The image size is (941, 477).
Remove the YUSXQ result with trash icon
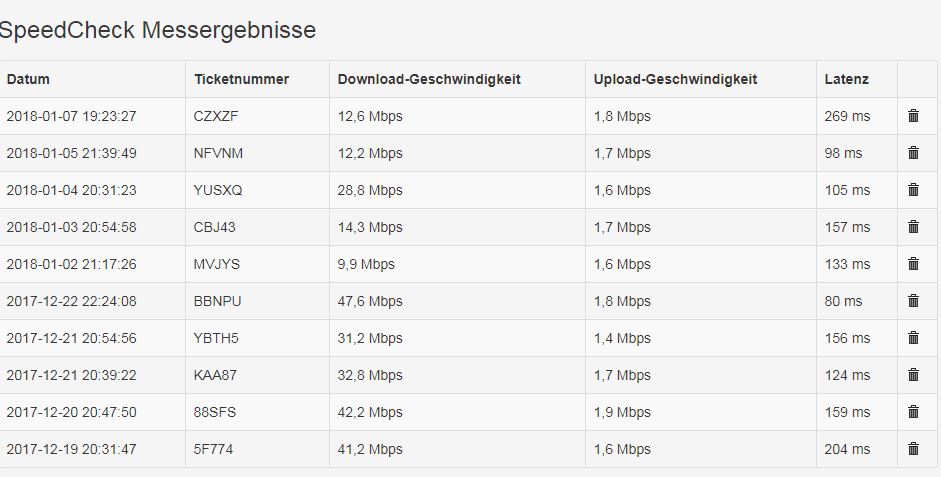pyautogui.click(x=913, y=190)
